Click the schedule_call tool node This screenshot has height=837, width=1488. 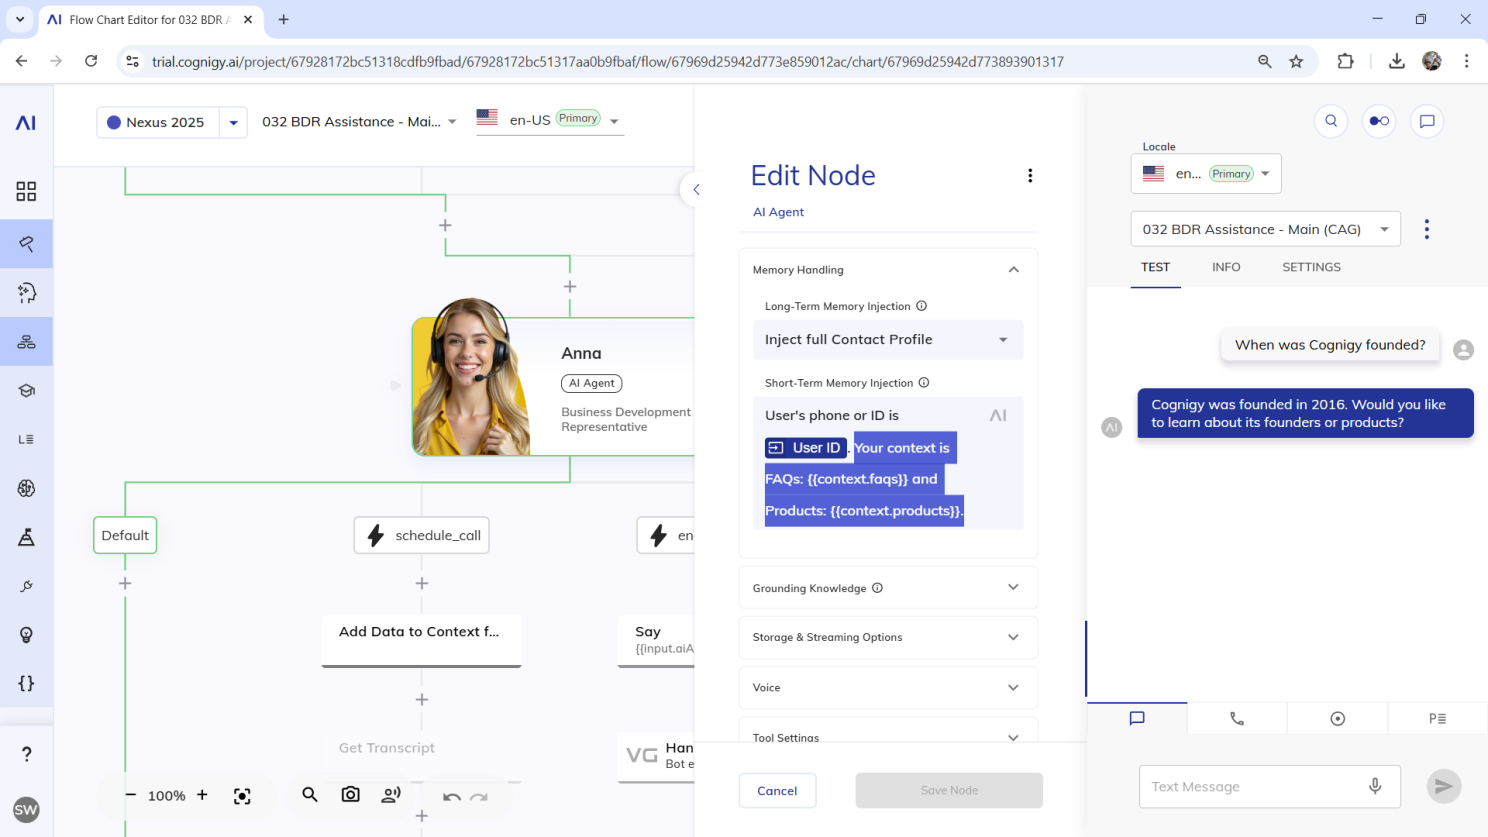tap(422, 536)
